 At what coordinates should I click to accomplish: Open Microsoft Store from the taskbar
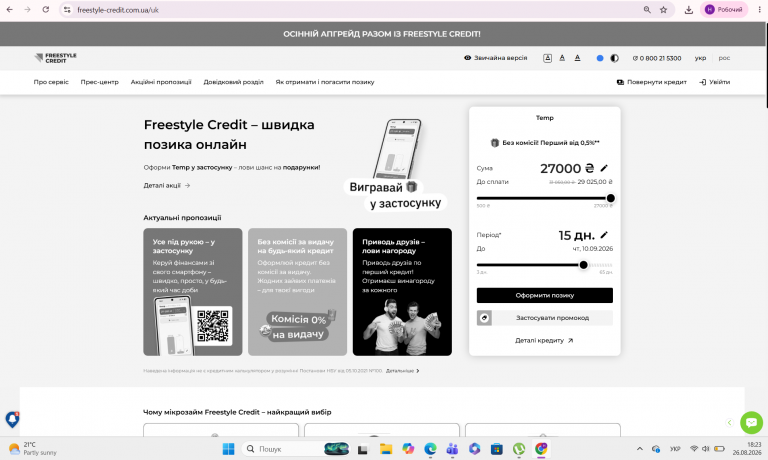tap(497, 449)
